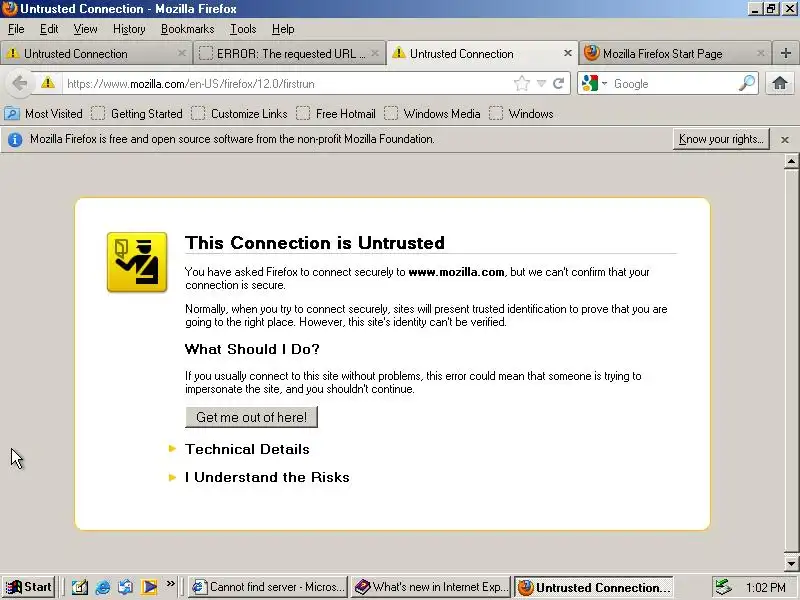Switch to the first Untrusted Connection tab
Screen dimensions: 800x600
click(96, 53)
